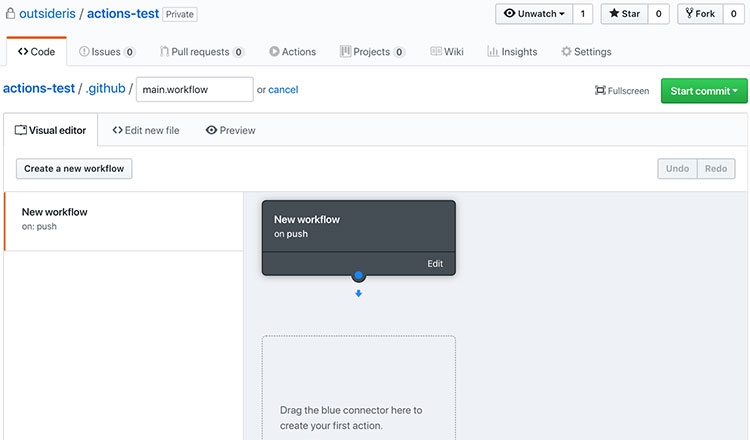Open the Pull requests tab
750x440 pixels.
202,52
